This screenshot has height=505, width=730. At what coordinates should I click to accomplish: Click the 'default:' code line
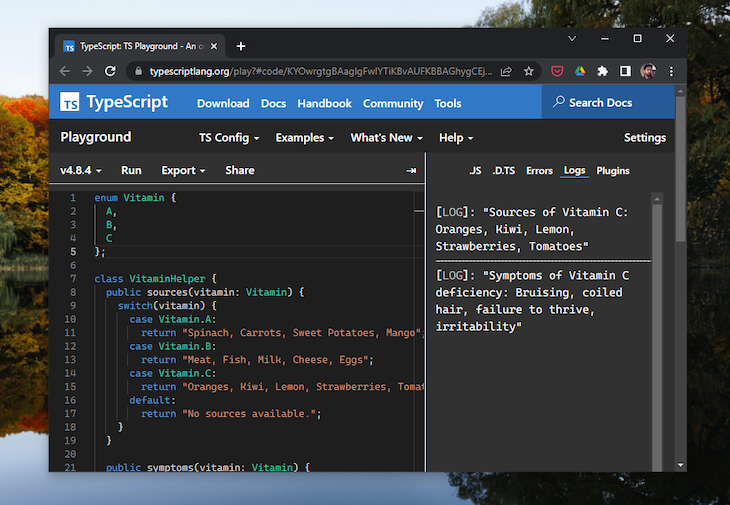pos(152,400)
